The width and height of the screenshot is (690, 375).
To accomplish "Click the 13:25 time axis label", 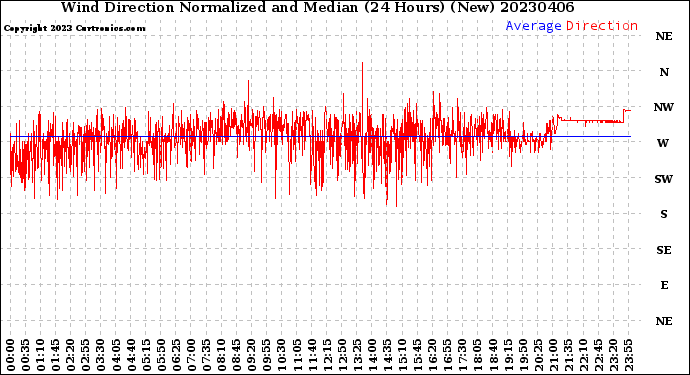I will (357, 355).
